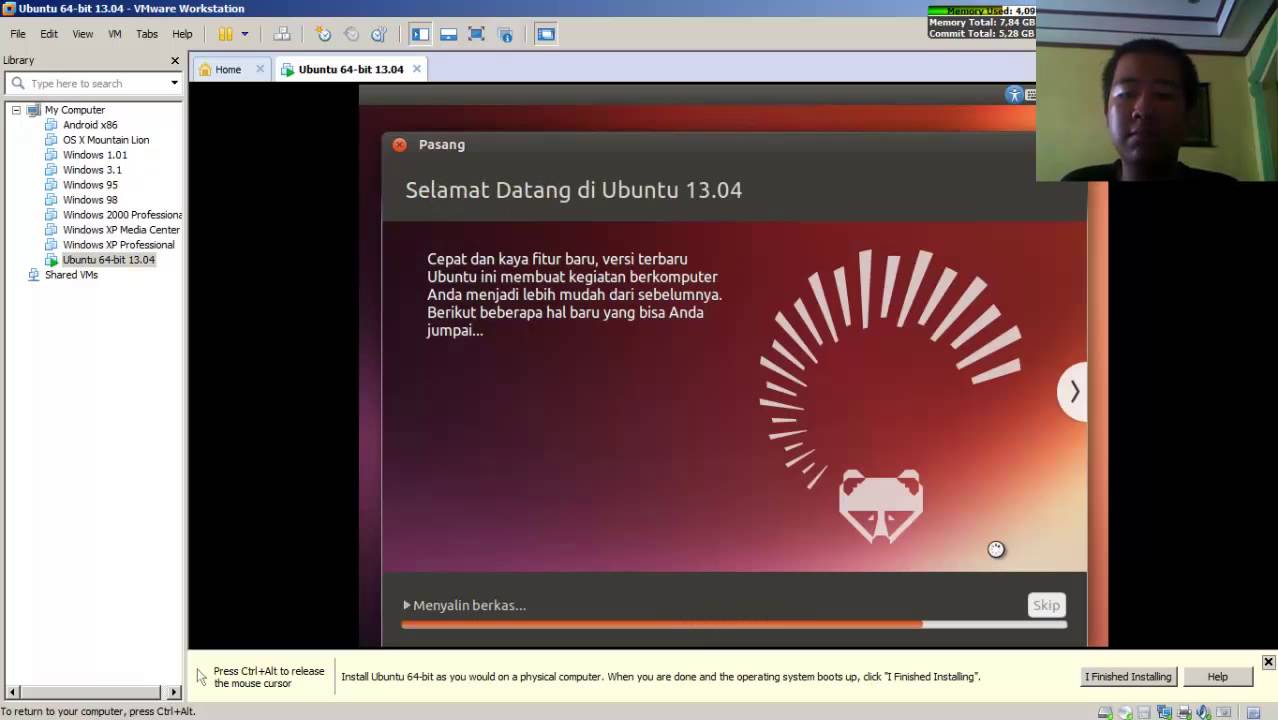The image size is (1278, 720).
Task: Click the suspend/power toolbar icon
Action: point(226,34)
